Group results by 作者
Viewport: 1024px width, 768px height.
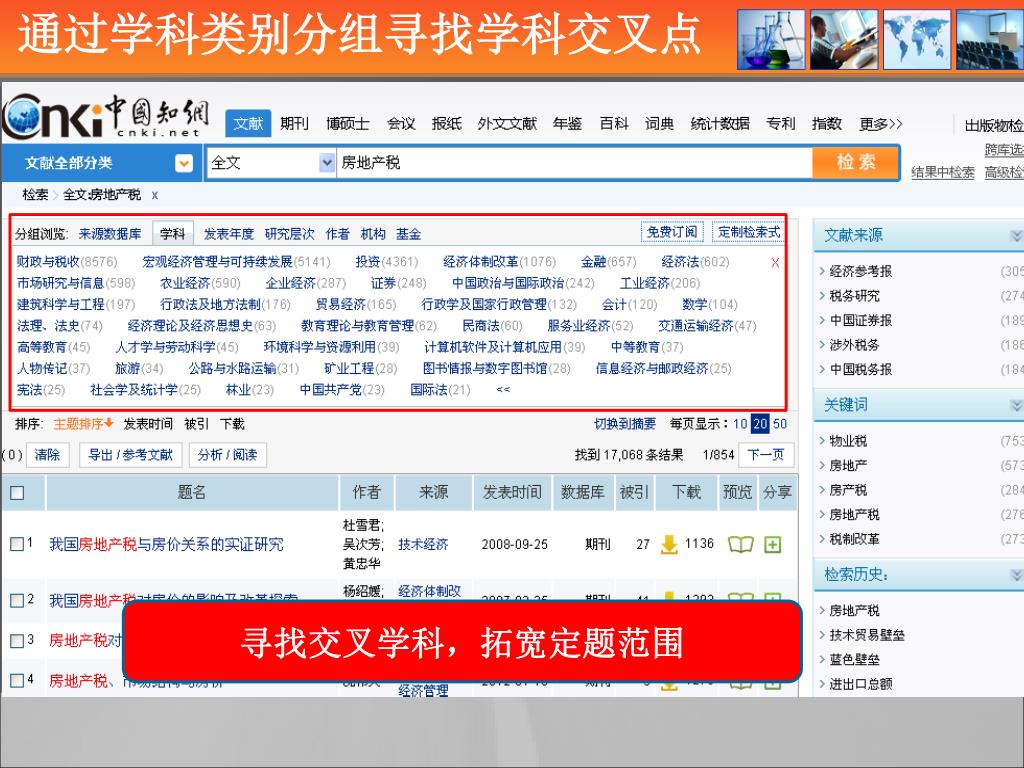tap(338, 234)
